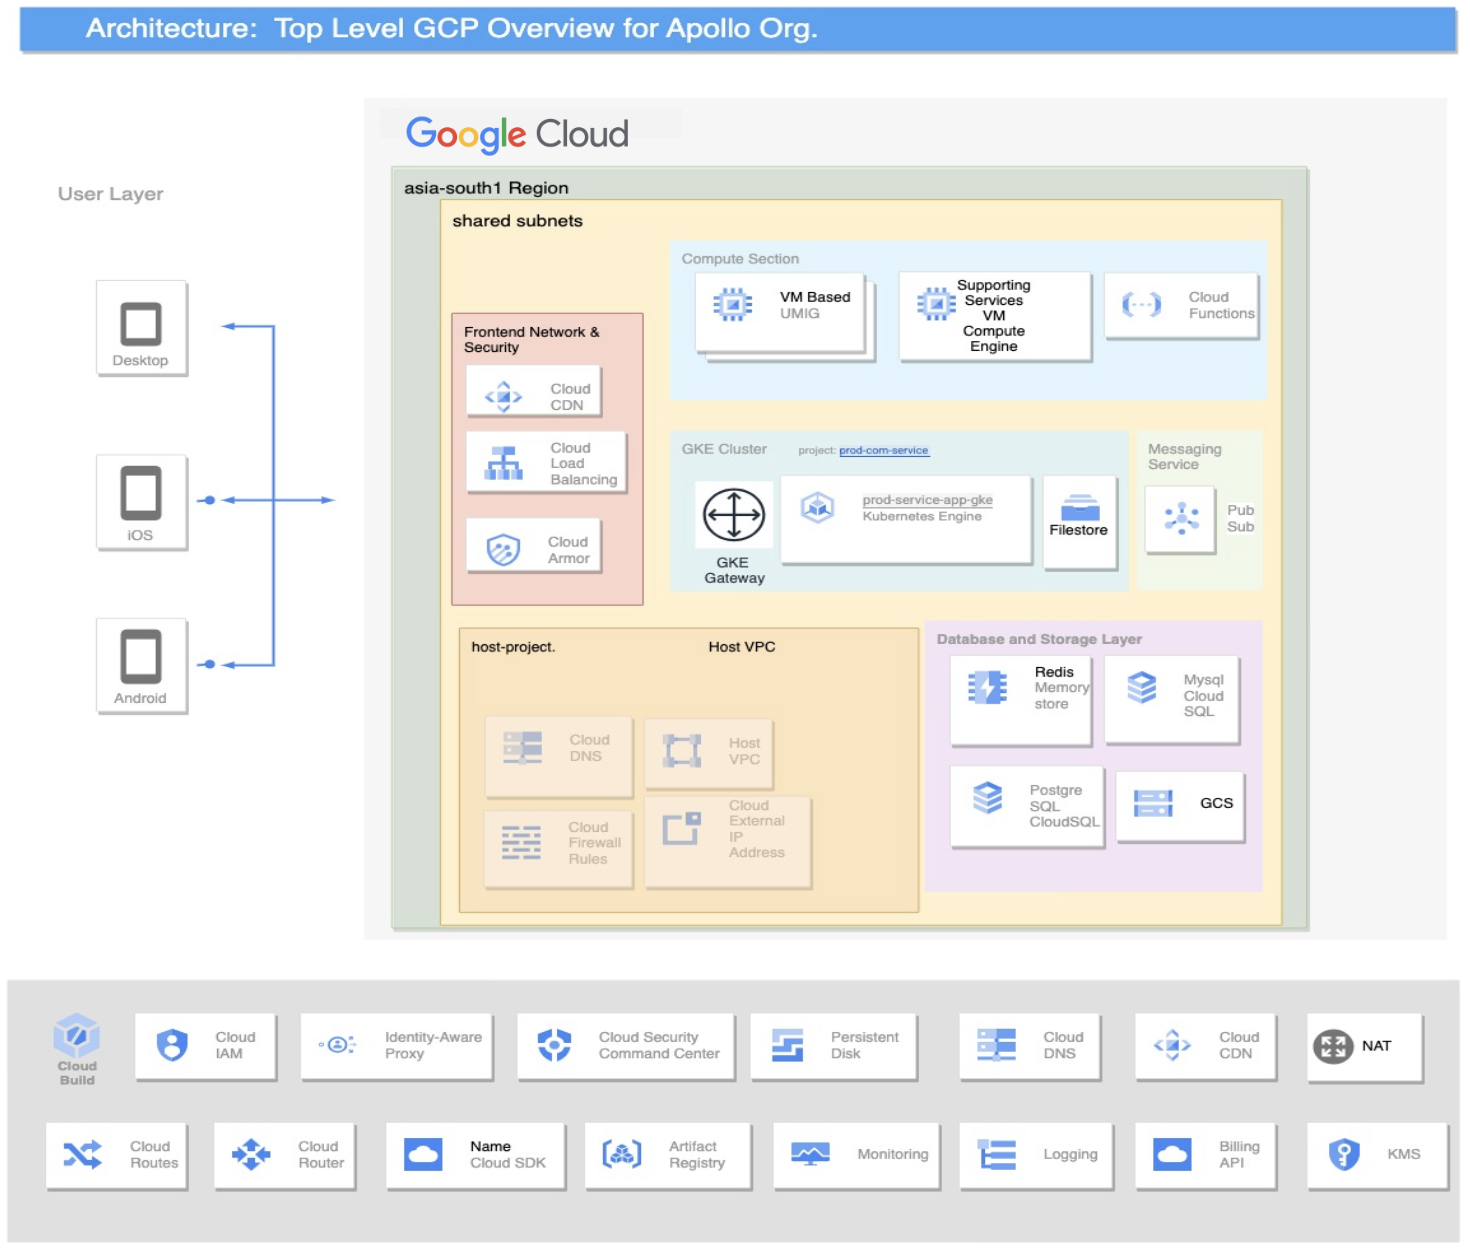This screenshot has height=1256, width=1470.
Task: Select the Cloud Load Balancing icon
Action: 503,463
